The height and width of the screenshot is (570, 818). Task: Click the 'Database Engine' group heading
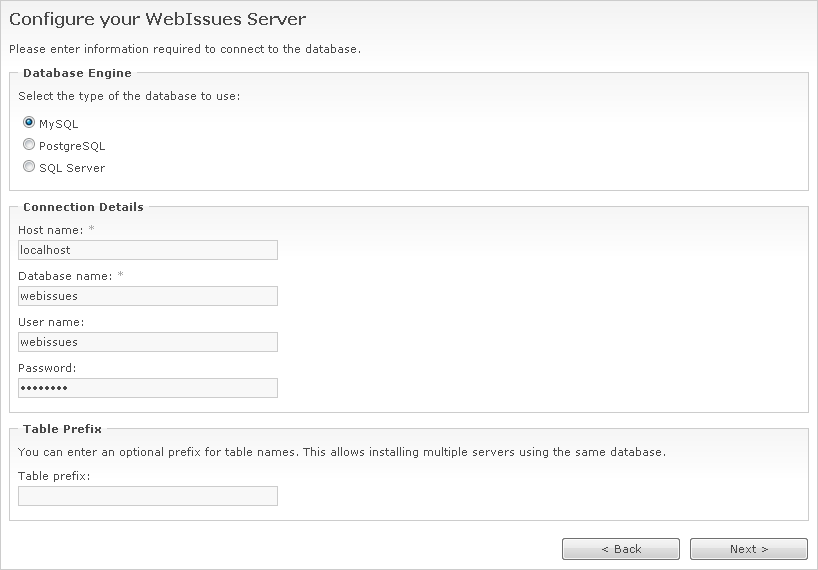click(77, 73)
